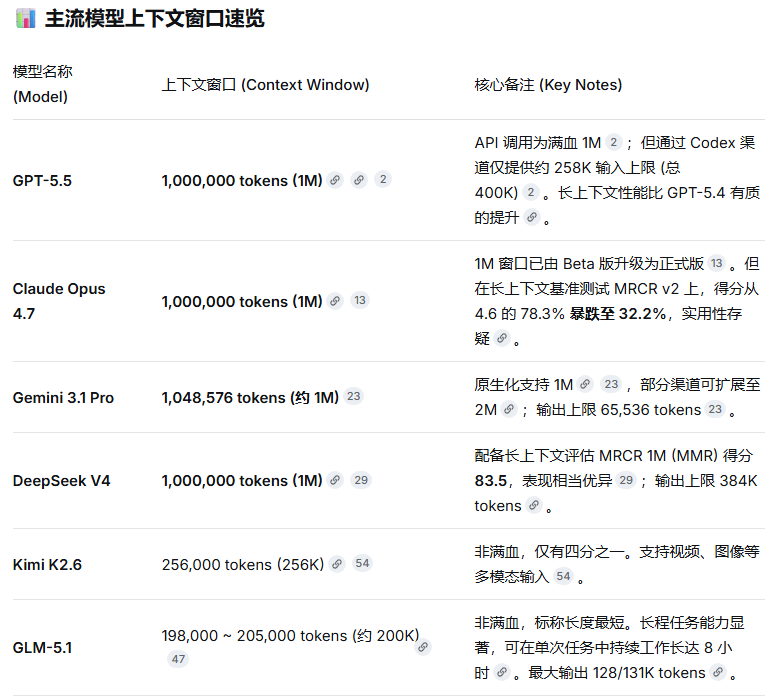Click link icon in DeepSeek V4 context cell
775x696 pixels.
pyautogui.click(x=335, y=480)
